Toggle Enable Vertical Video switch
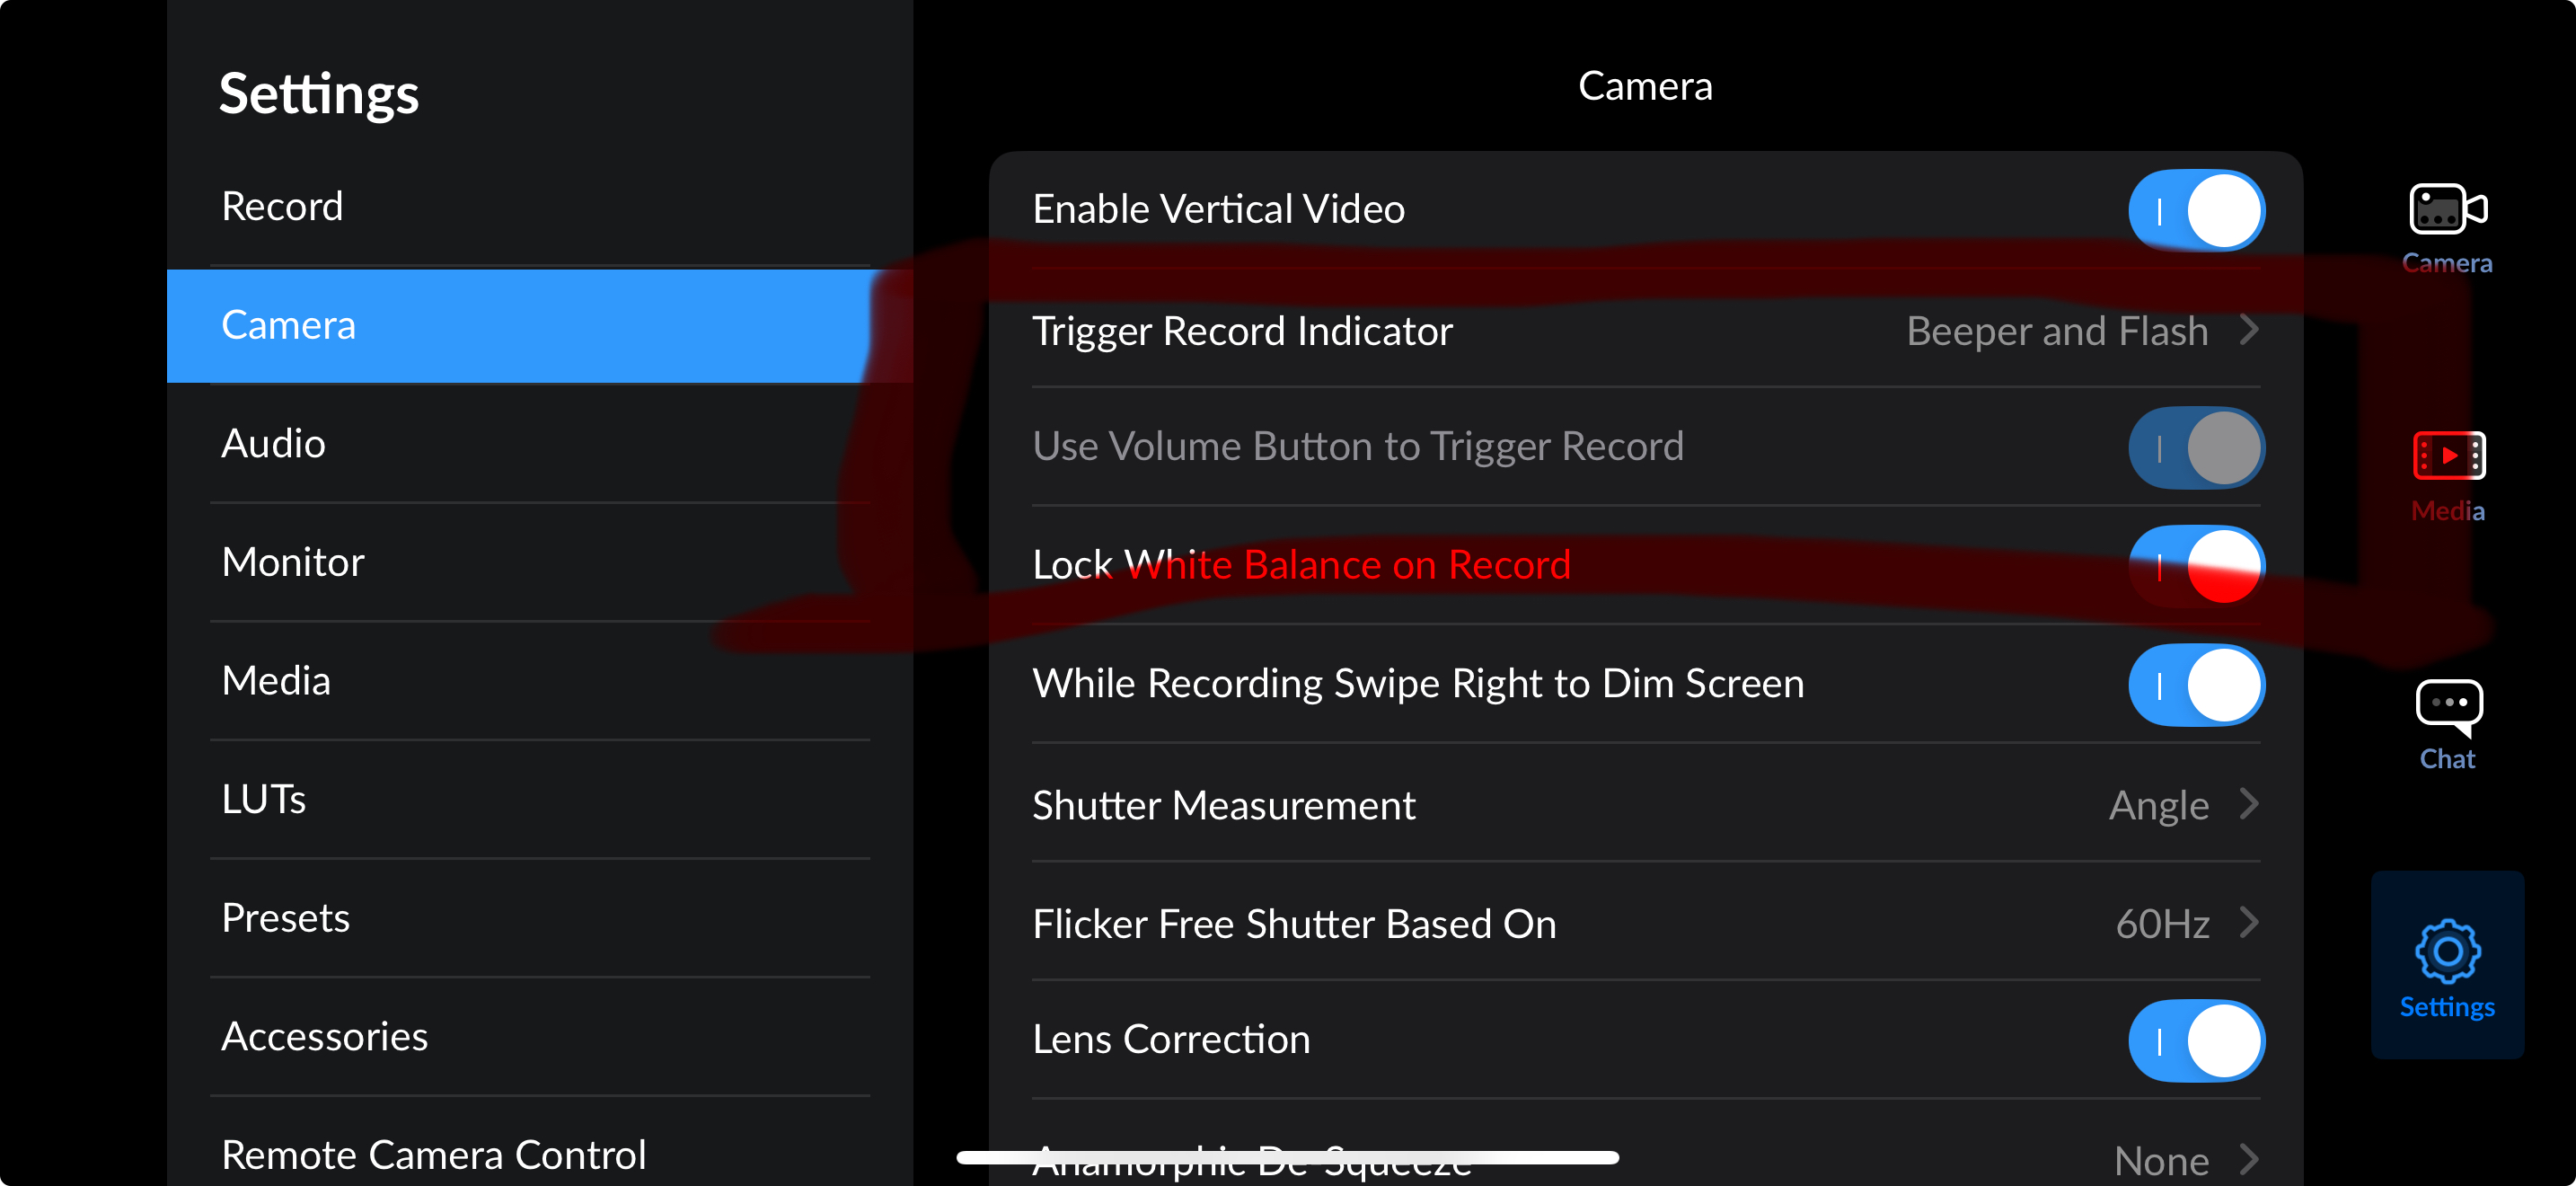 pyautogui.click(x=2195, y=210)
